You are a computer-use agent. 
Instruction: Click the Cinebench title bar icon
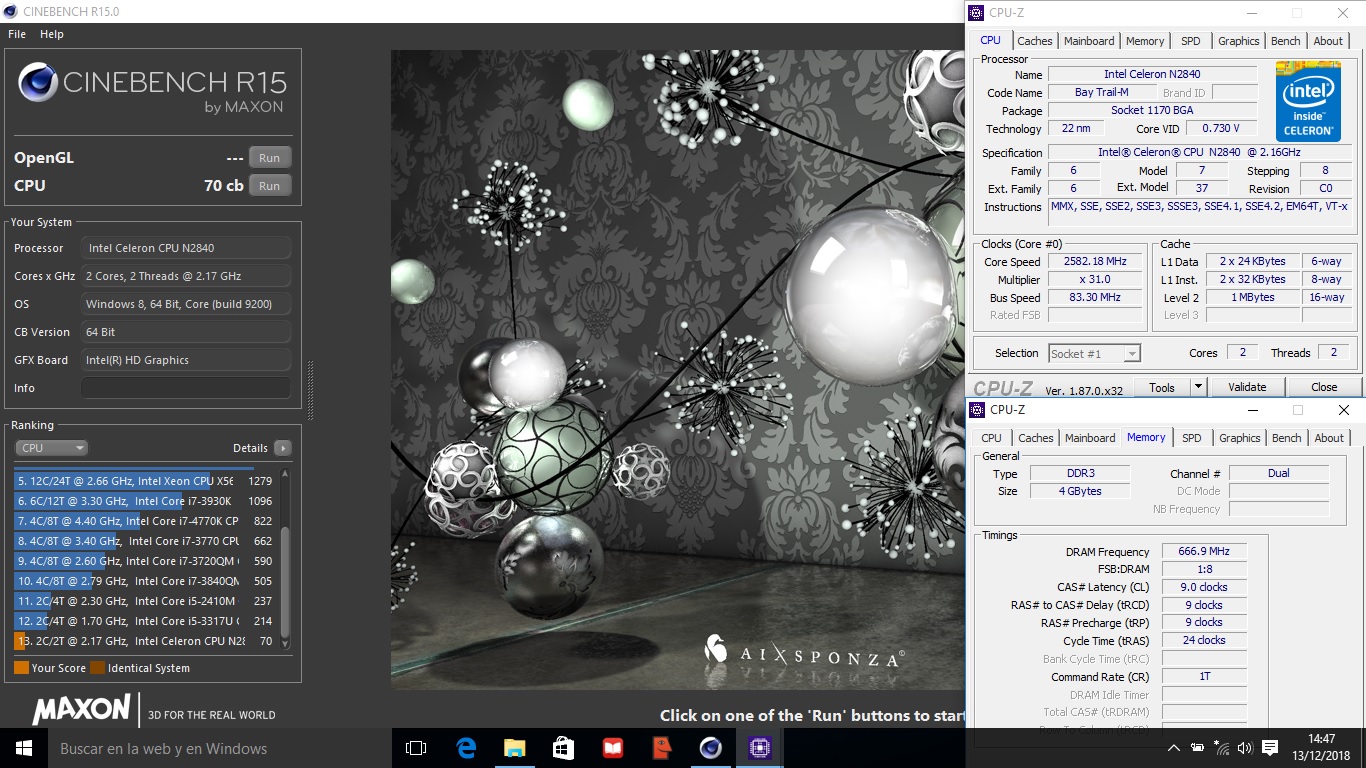(11, 13)
